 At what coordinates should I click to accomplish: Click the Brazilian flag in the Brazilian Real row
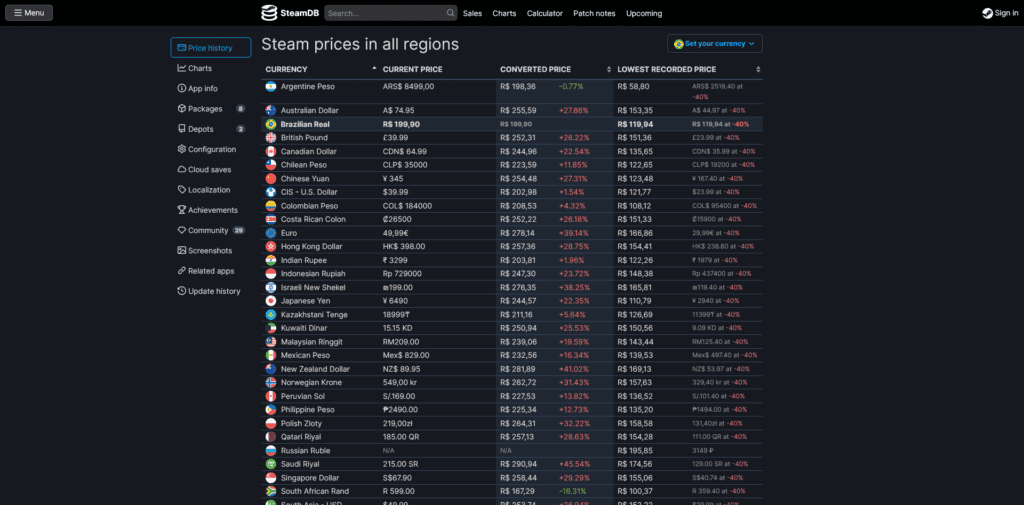(270, 124)
